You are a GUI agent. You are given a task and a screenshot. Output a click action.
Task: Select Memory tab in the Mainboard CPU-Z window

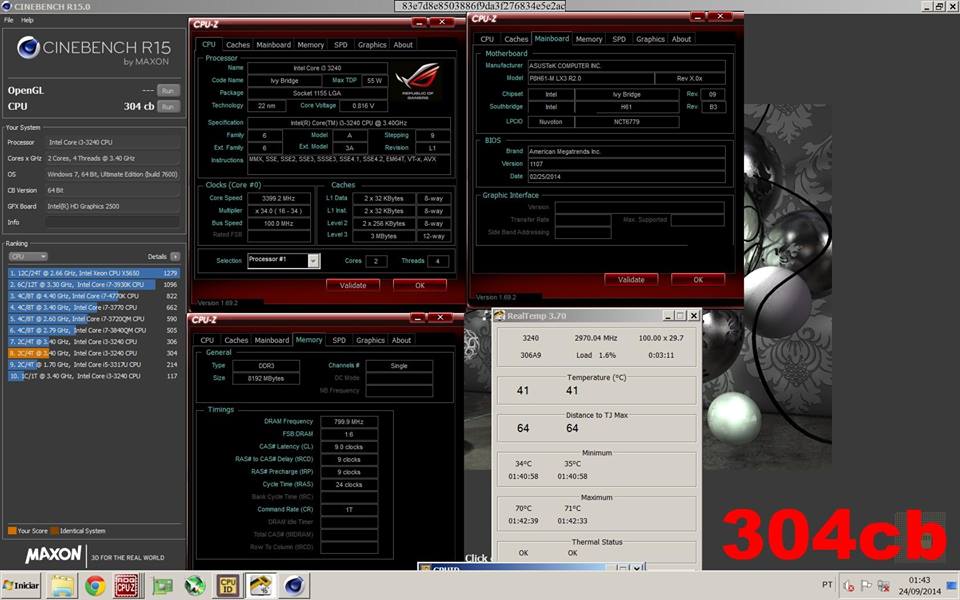click(589, 39)
